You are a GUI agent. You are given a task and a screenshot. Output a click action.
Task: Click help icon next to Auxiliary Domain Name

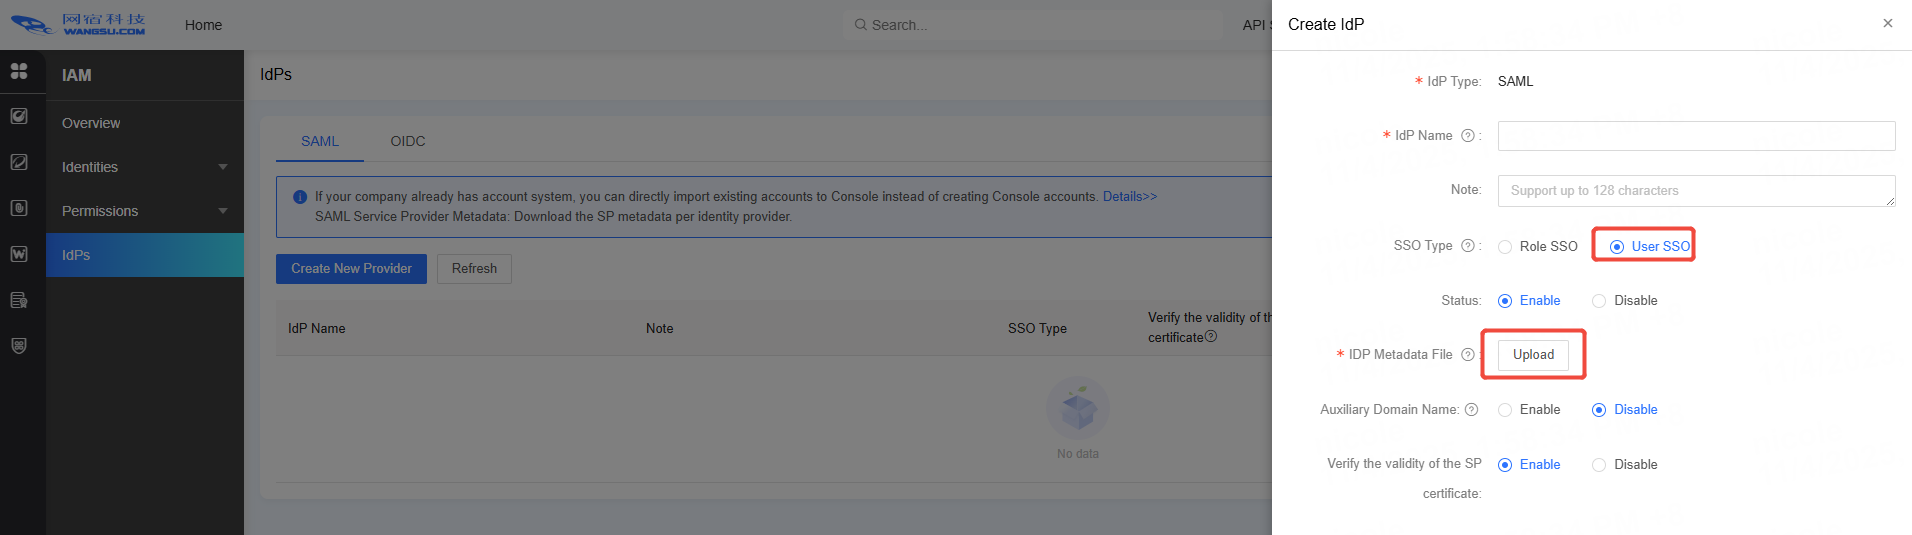tap(1471, 410)
